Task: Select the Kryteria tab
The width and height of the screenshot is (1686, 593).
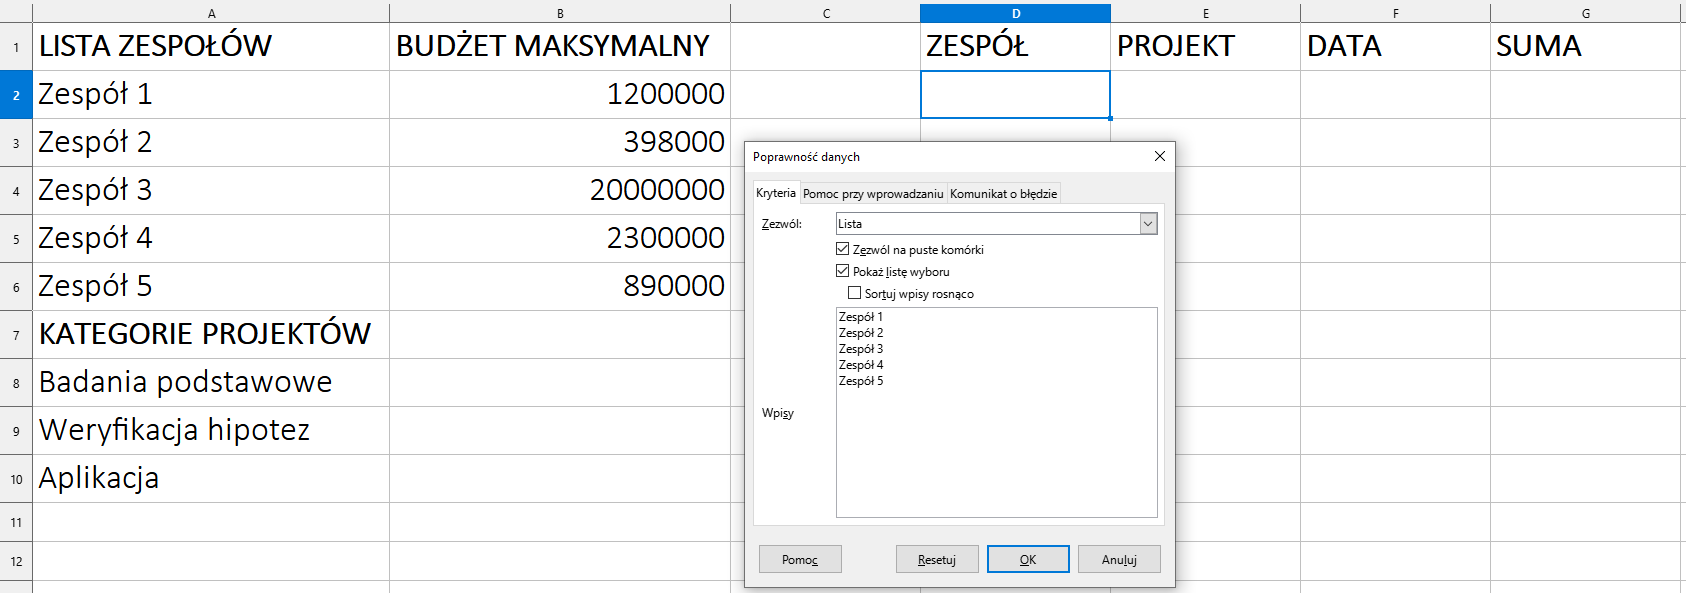Action: (775, 193)
